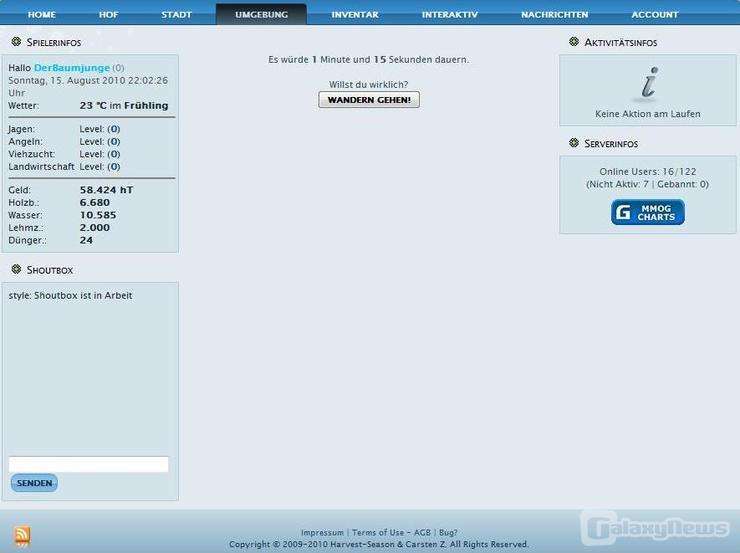Viewport: 740px width, 553px height.
Task: Open the Home menu
Action: point(42,15)
